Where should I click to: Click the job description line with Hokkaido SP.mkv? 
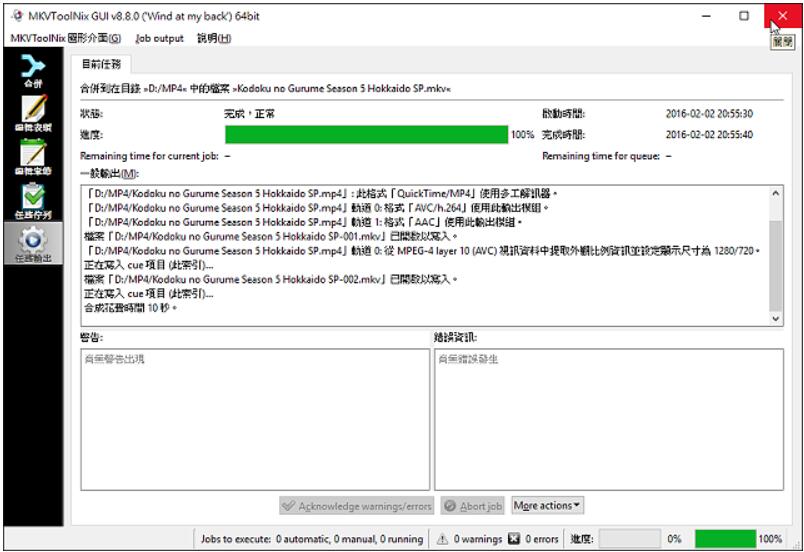pyautogui.click(x=266, y=89)
